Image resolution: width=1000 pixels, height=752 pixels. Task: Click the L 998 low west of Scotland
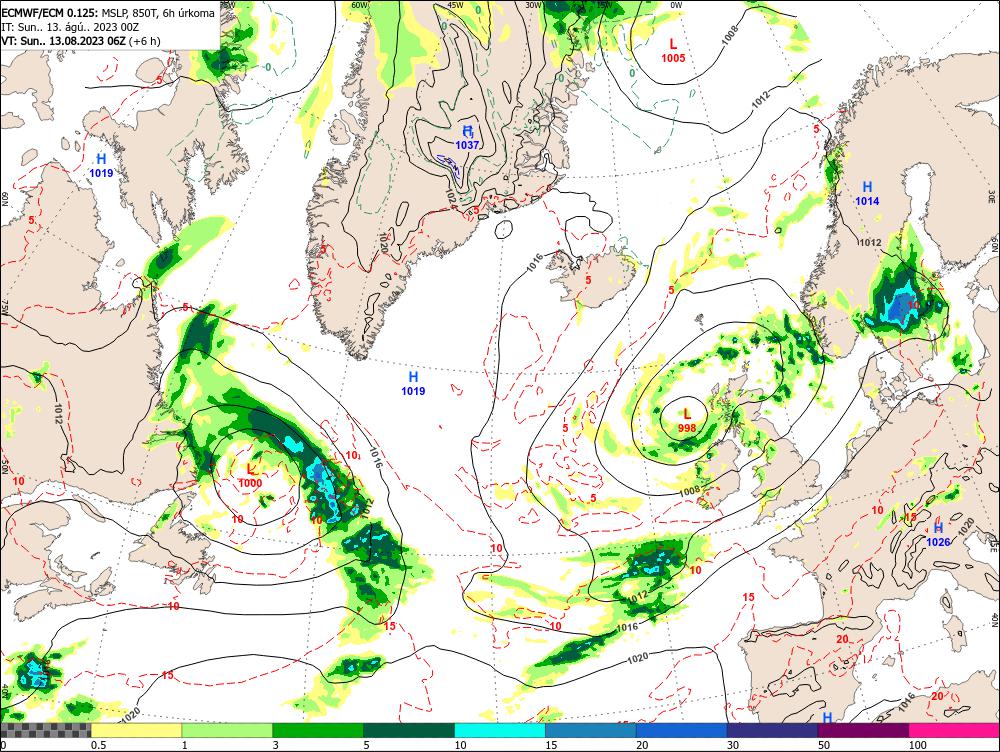(x=687, y=421)
